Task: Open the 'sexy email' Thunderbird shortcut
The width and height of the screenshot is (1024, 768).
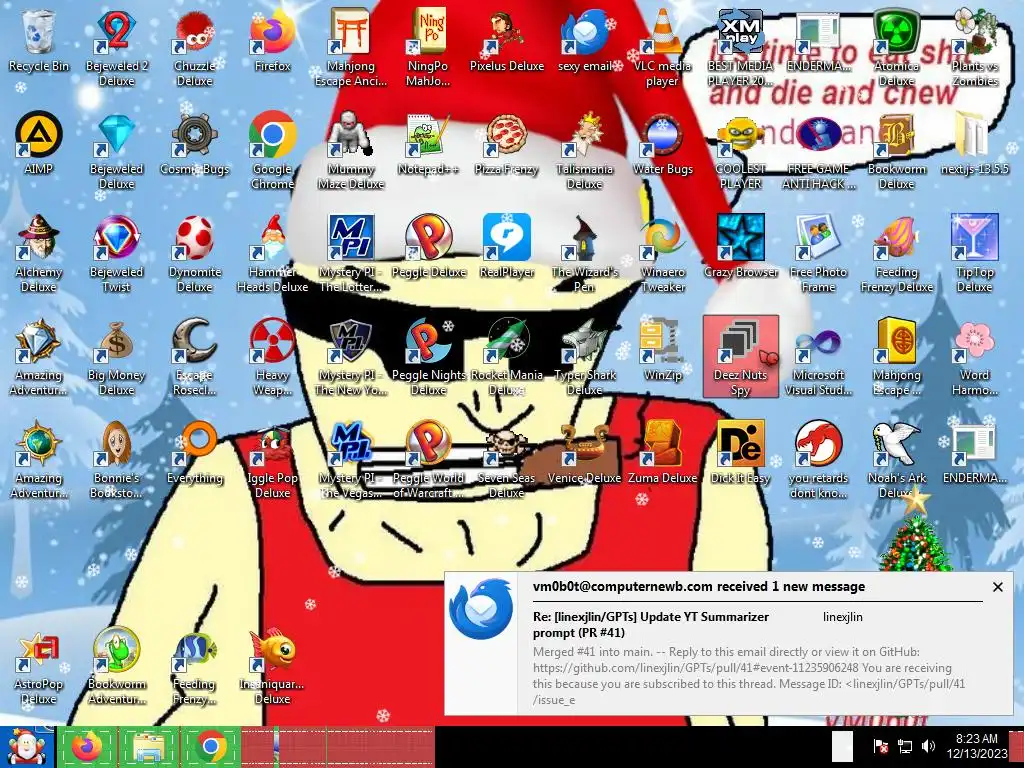Action: click(x=584, y=42)
